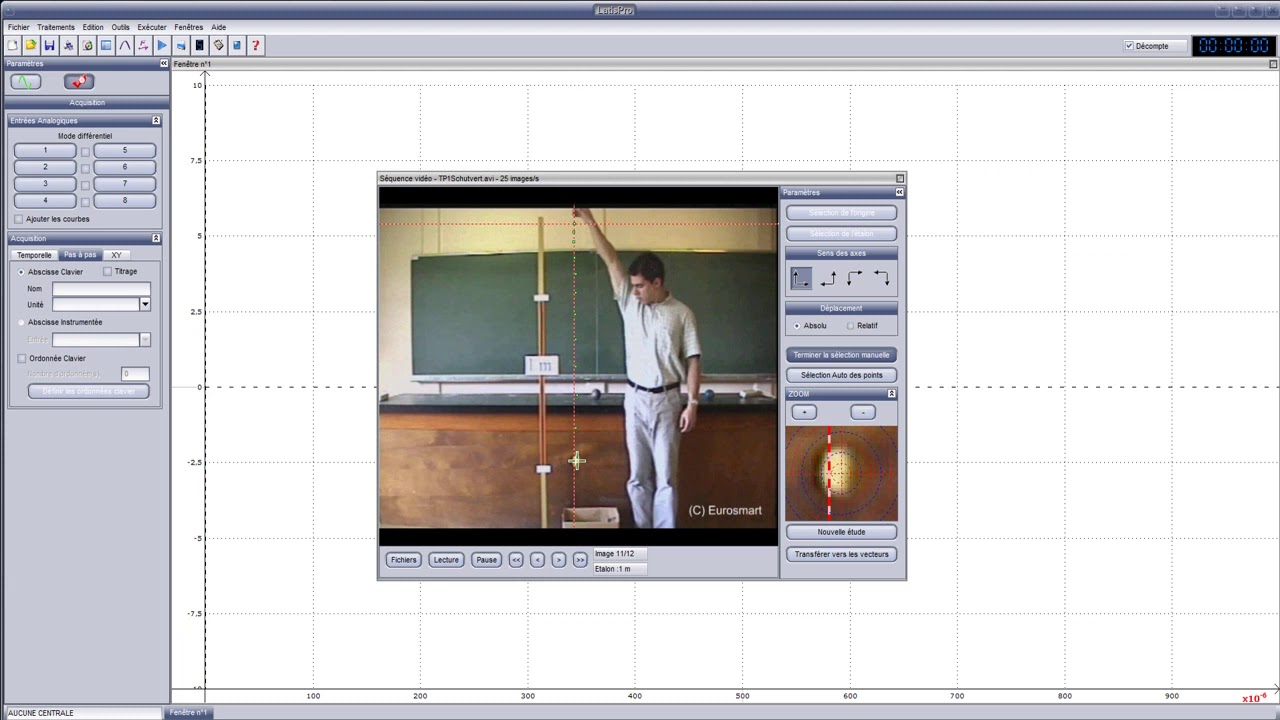Screen dimensions: 1280x720
Task: Switch to the Pas à pas tab
Action: click(80, 255)
